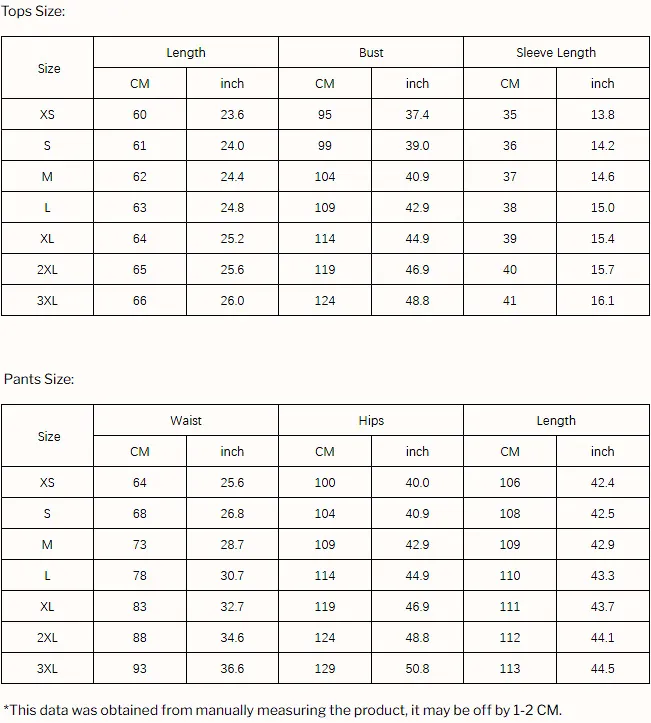The image size is (651, 723).
Task: Click the manual measurement disclaimer note
Action: tap(283, 710)
